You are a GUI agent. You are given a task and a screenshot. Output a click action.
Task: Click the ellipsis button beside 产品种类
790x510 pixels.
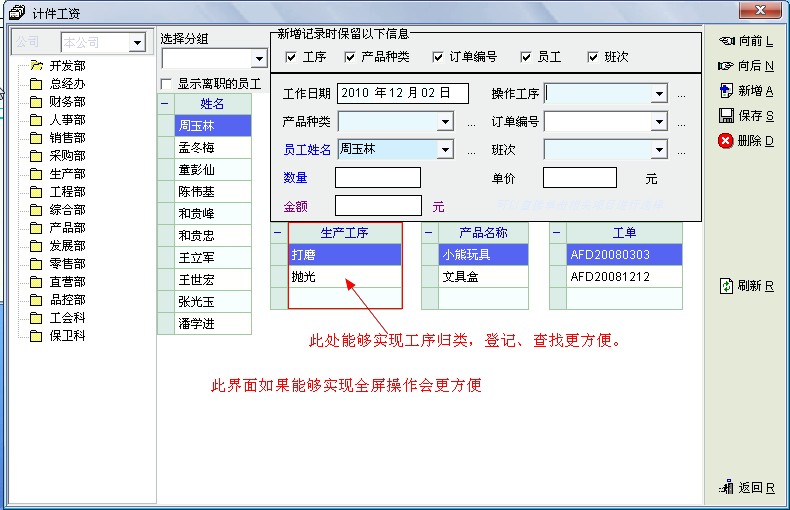471,123
